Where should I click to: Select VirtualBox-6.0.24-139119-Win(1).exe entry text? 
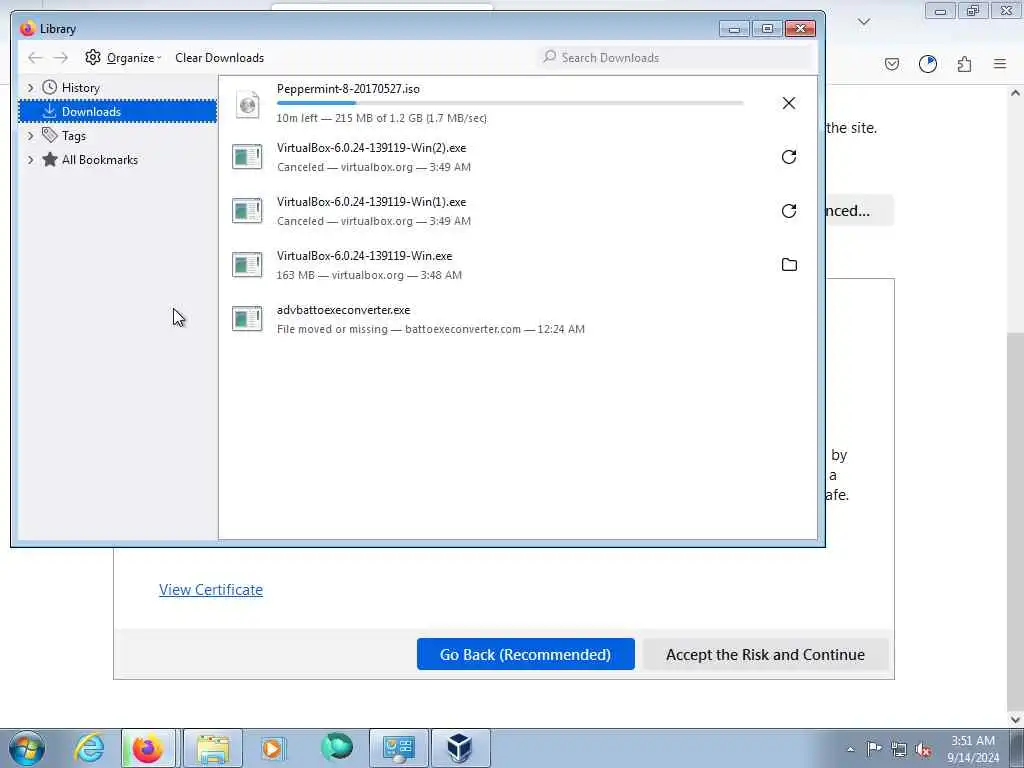tap(372, 202)
